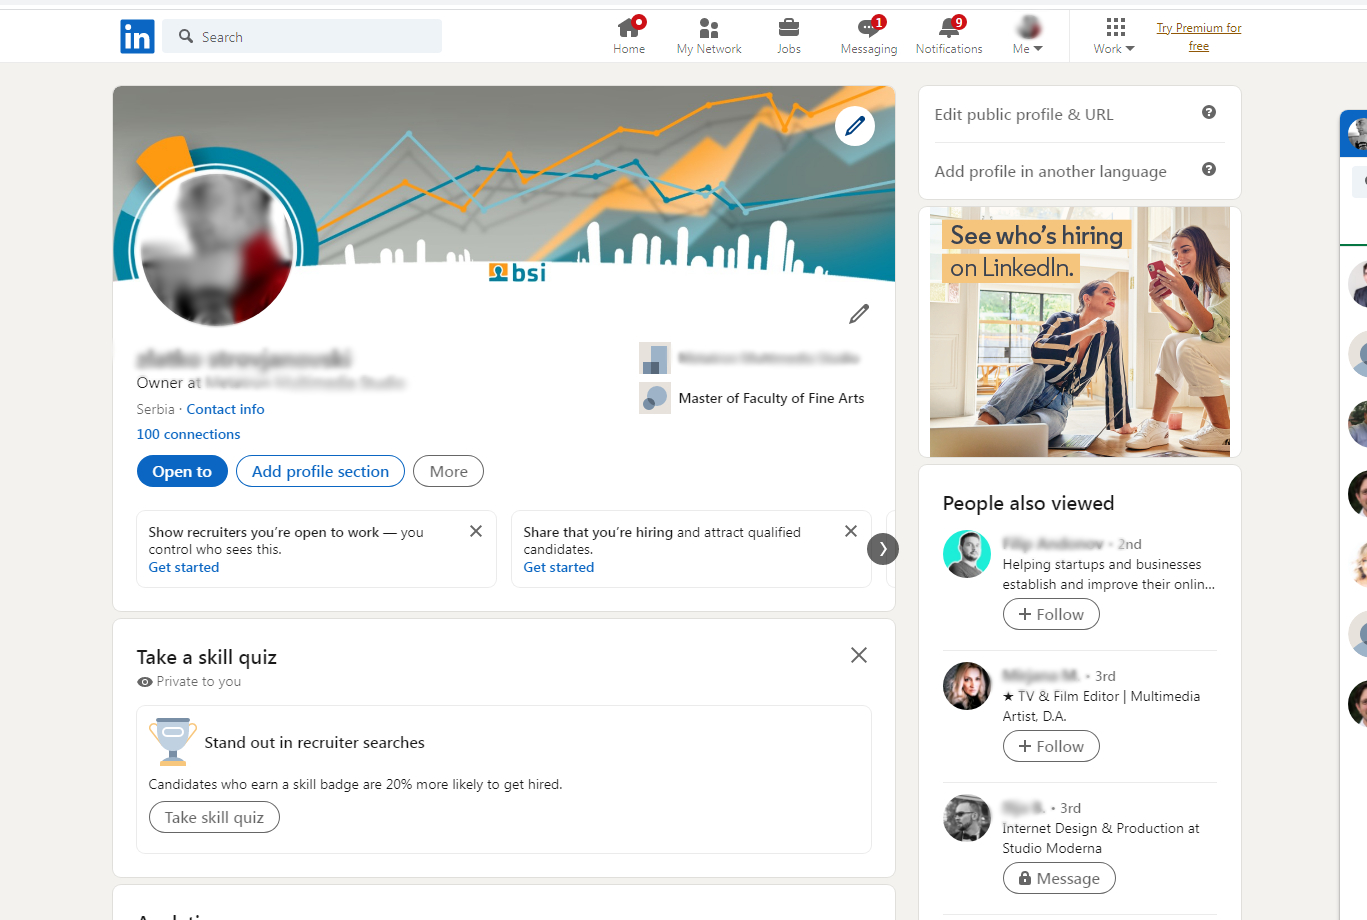The width and height of the screenshot is (1367, 920).
Task: Open Add profile in another language
Action: pyautogui.click(x=1050, y=171)
